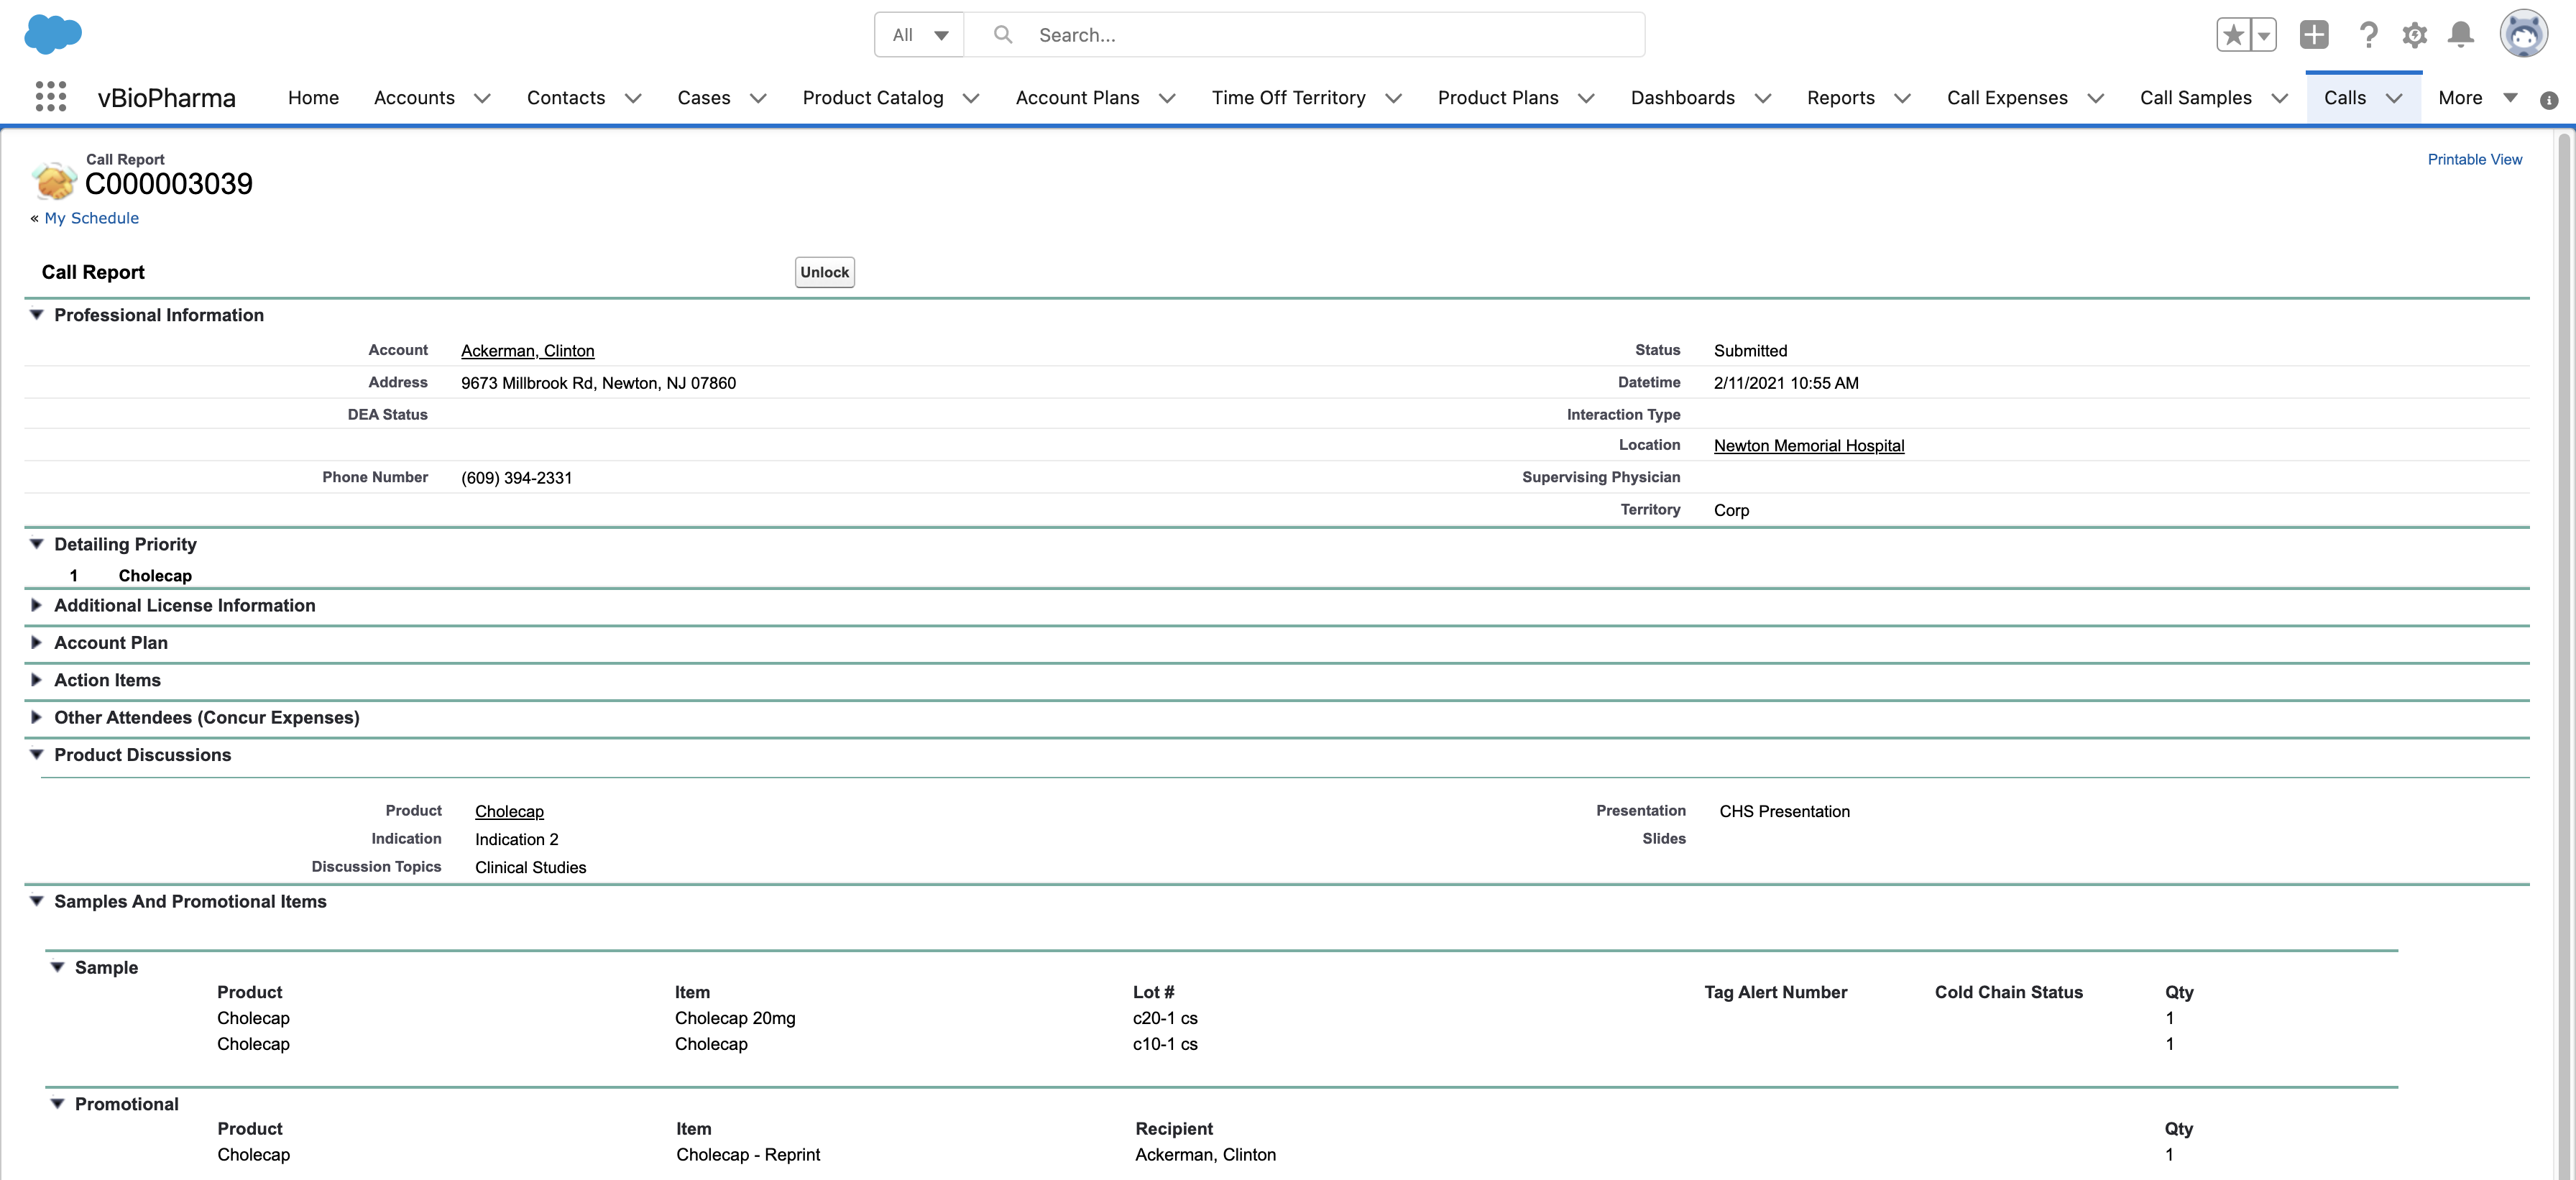
Task: Open the Favorites star icon
Action: click(x=2233, y=35)
